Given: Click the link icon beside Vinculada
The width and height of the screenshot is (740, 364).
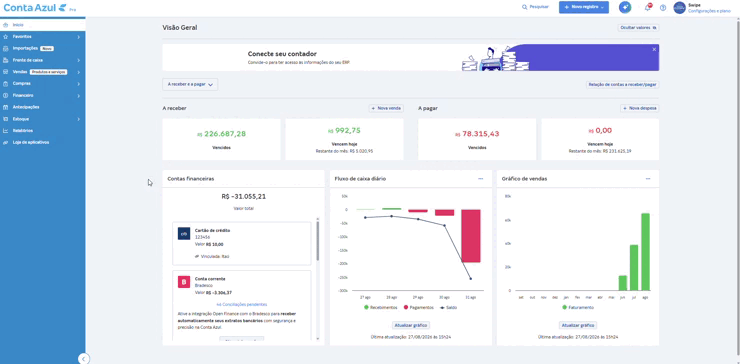Looking at the screenshot, I should click(x=196, y=256).
